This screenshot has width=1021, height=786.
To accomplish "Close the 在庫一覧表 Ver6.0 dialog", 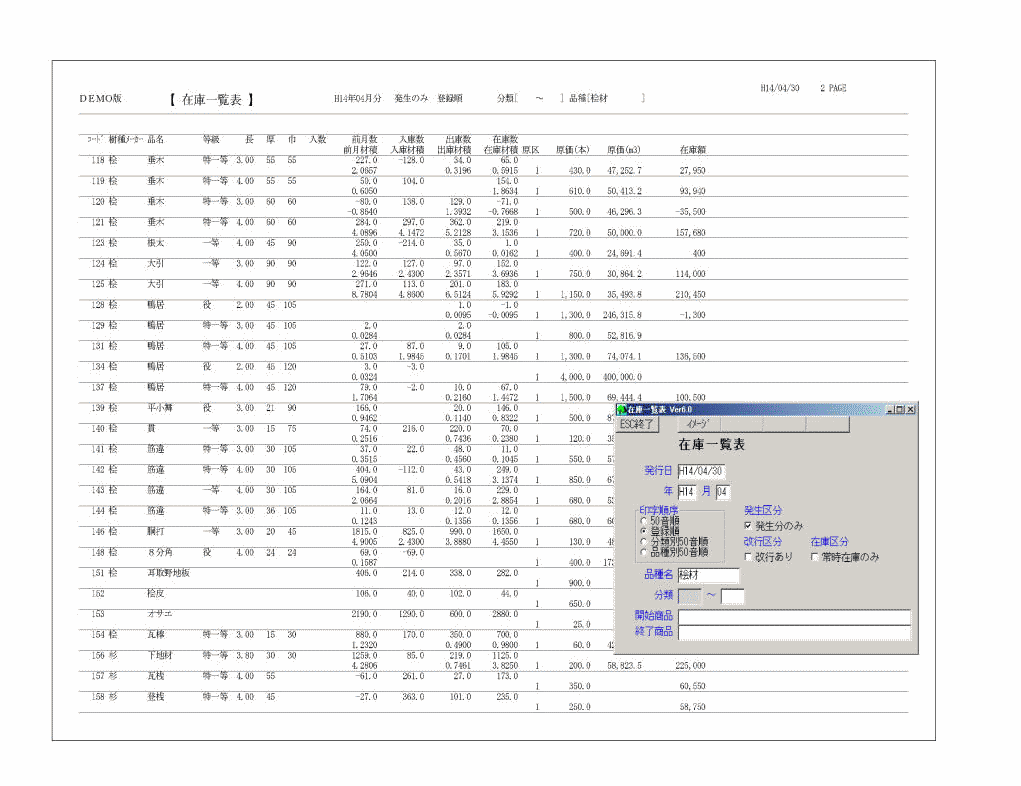I will [x=910, y=410].
